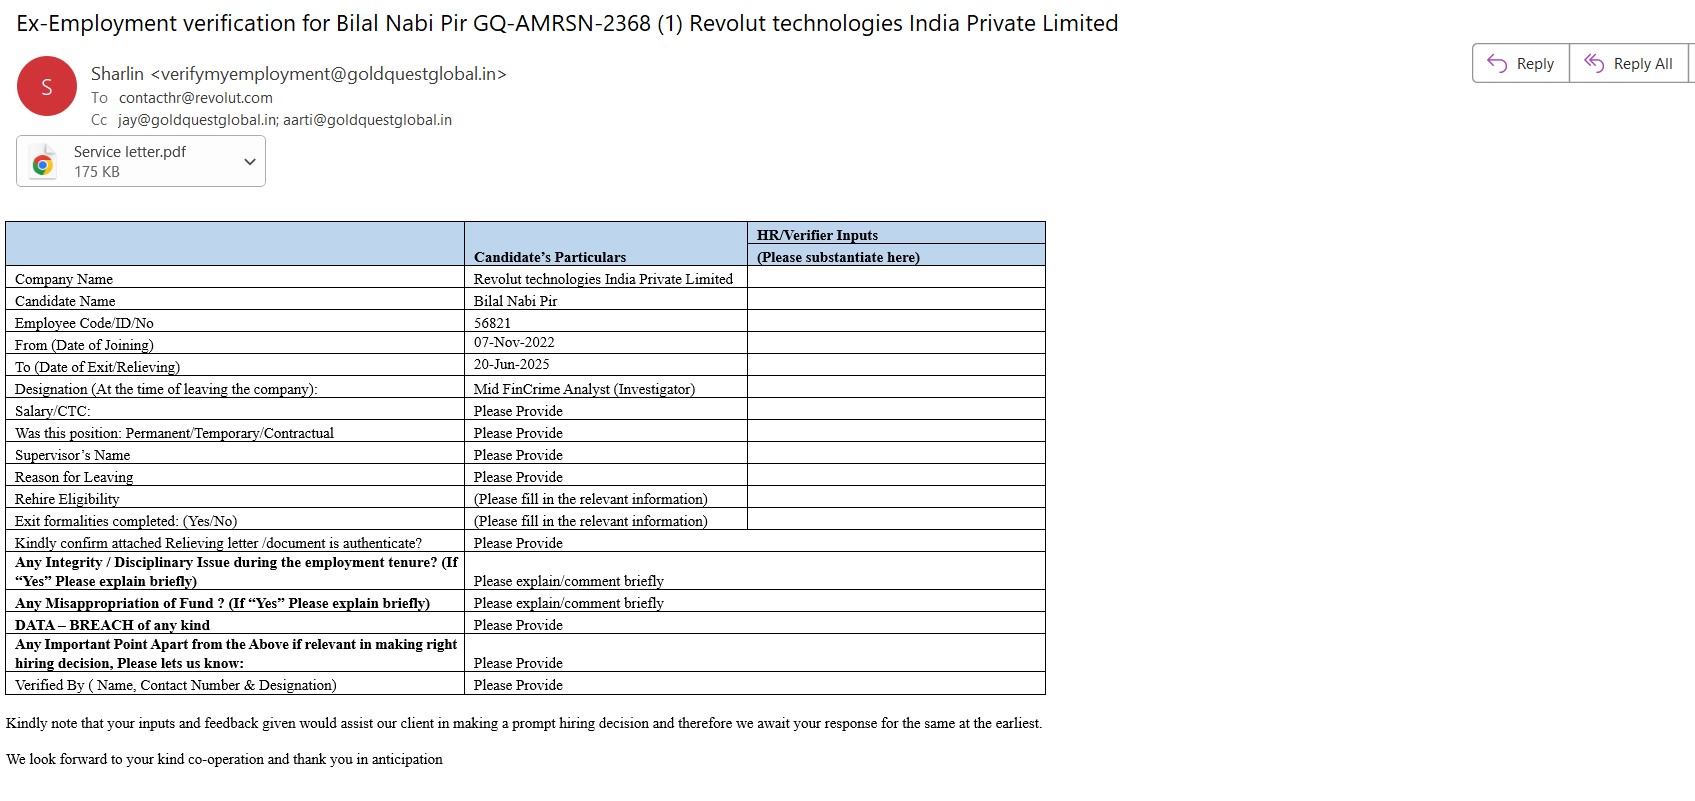Viewport: 1695px width, 801px height.
Task: Click the Relieving letter authenticity question
Action: tap(218, 543)
